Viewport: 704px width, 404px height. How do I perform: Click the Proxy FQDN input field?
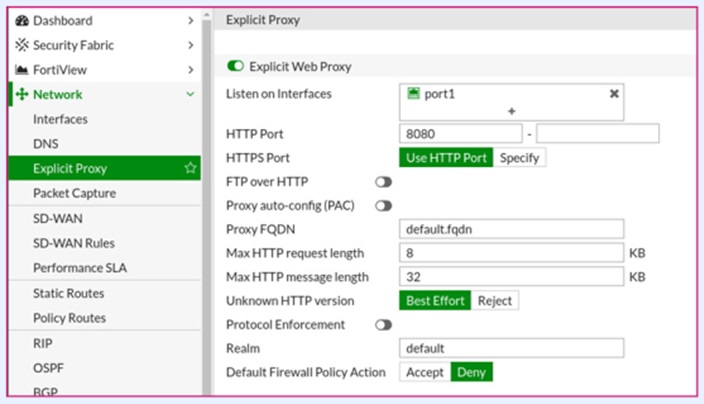pos(511,229)
